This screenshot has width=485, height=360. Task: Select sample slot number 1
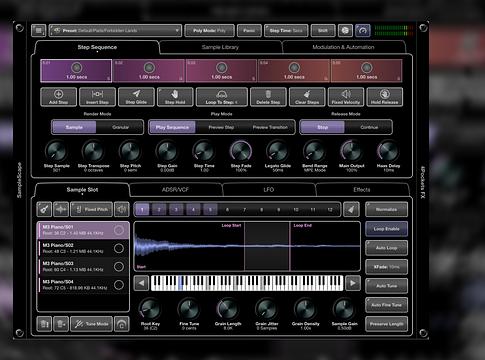(142, 210)
